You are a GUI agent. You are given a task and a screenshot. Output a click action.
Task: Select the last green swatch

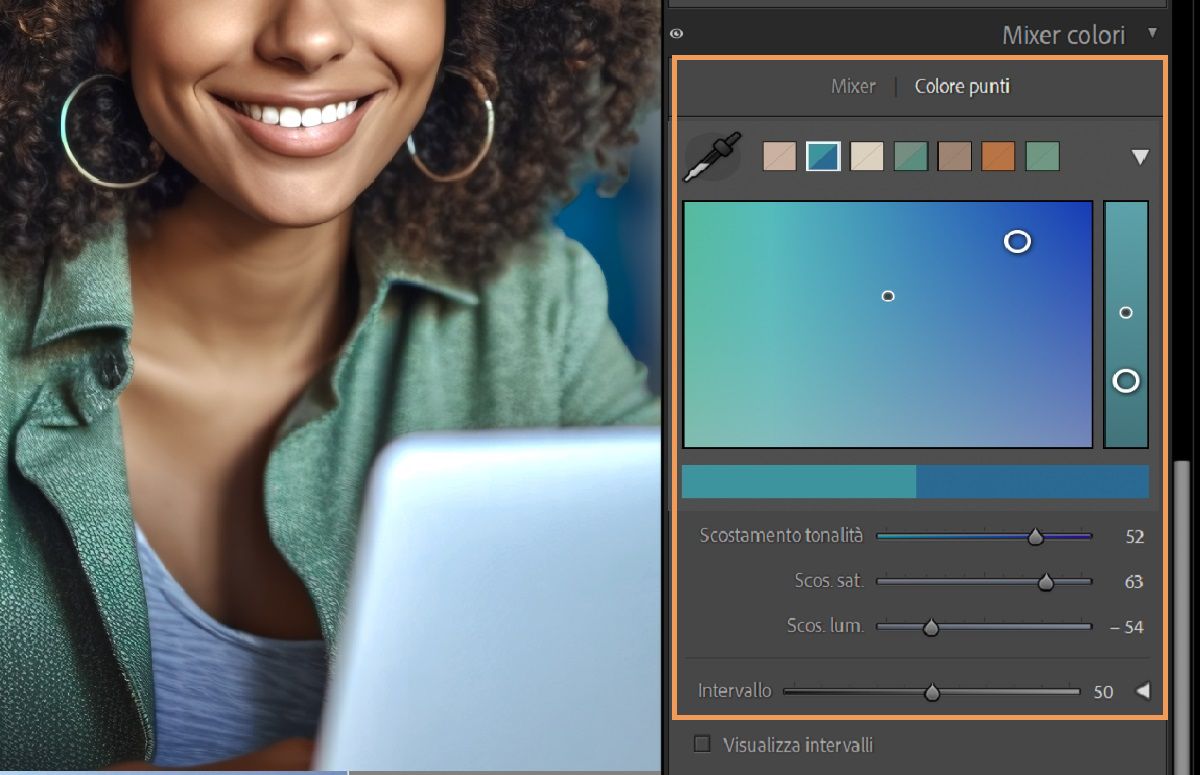point(1042,156)
